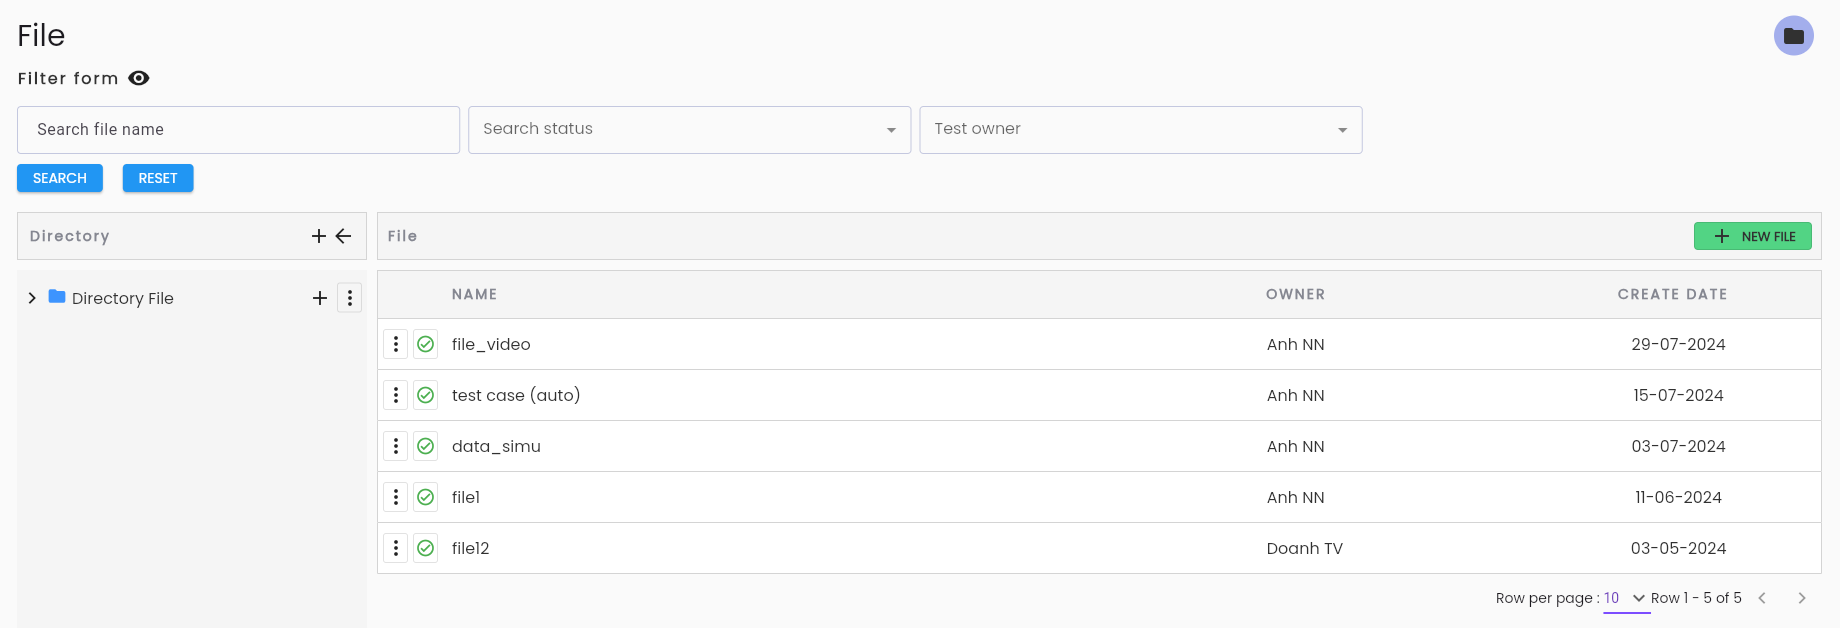The width and height of the screenshot is (1840, 628).
Task: Click the green status check for file_video
Action: coord(426,344)
